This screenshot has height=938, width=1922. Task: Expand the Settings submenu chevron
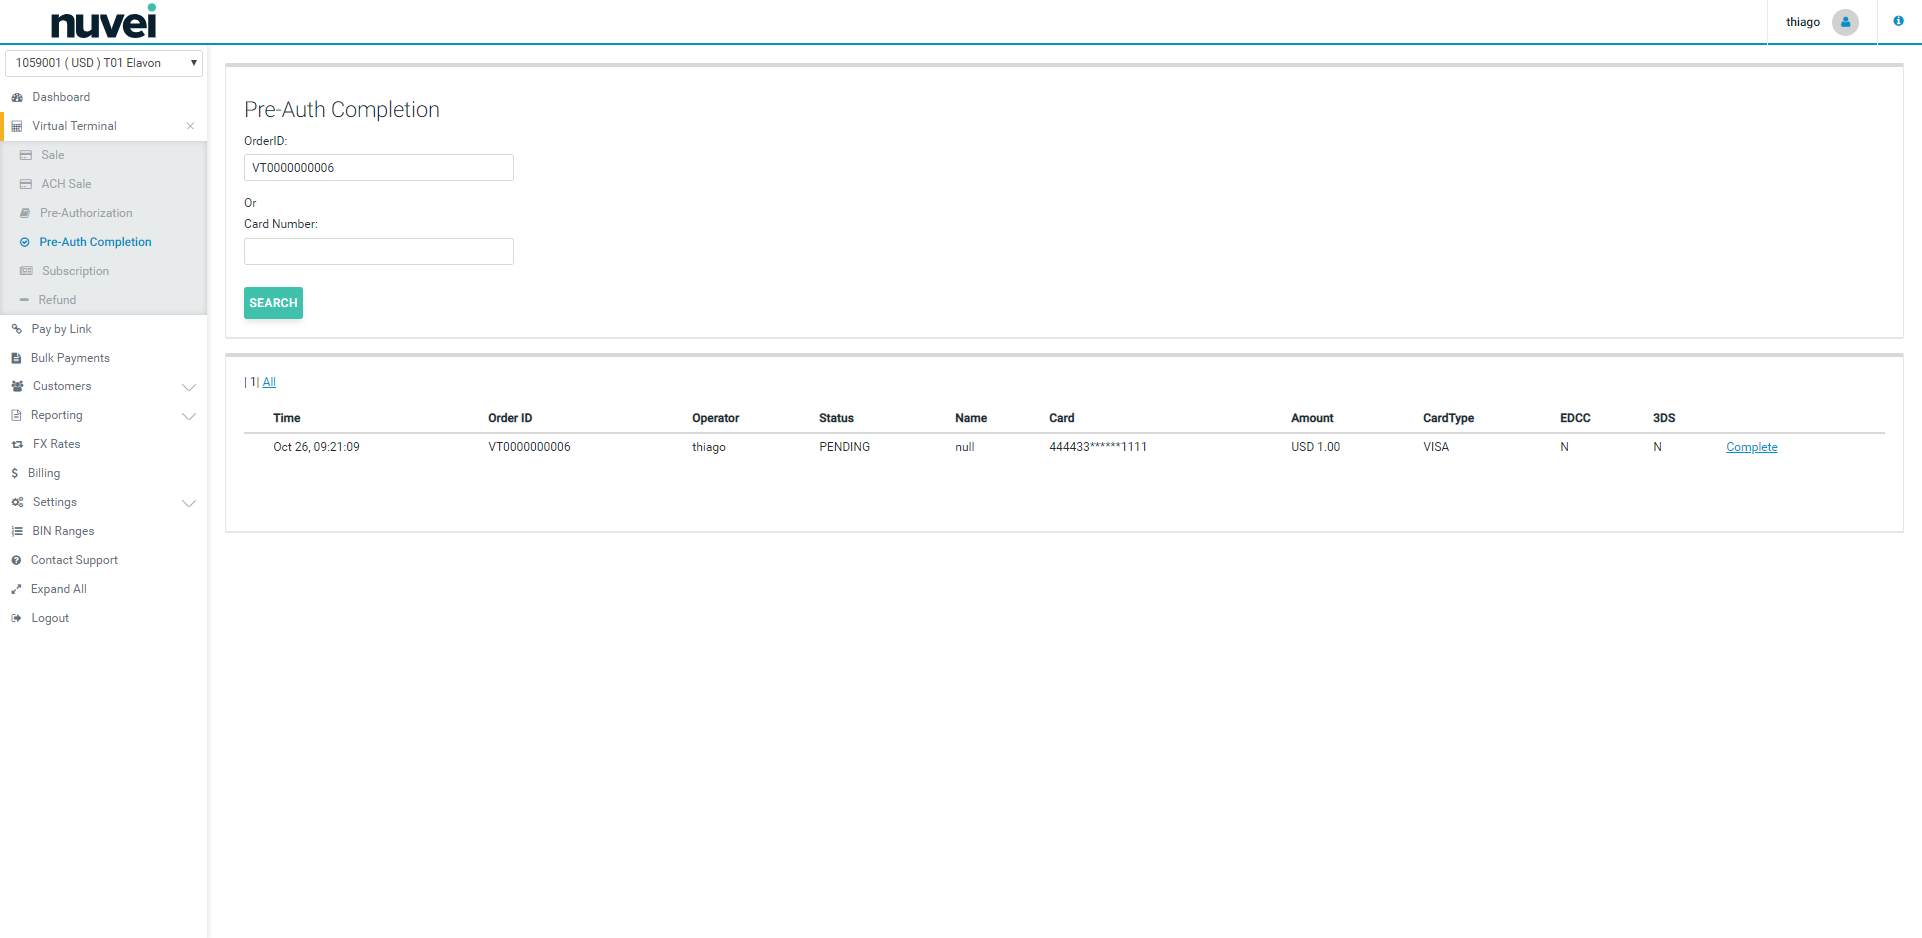[x=188, y=503]
